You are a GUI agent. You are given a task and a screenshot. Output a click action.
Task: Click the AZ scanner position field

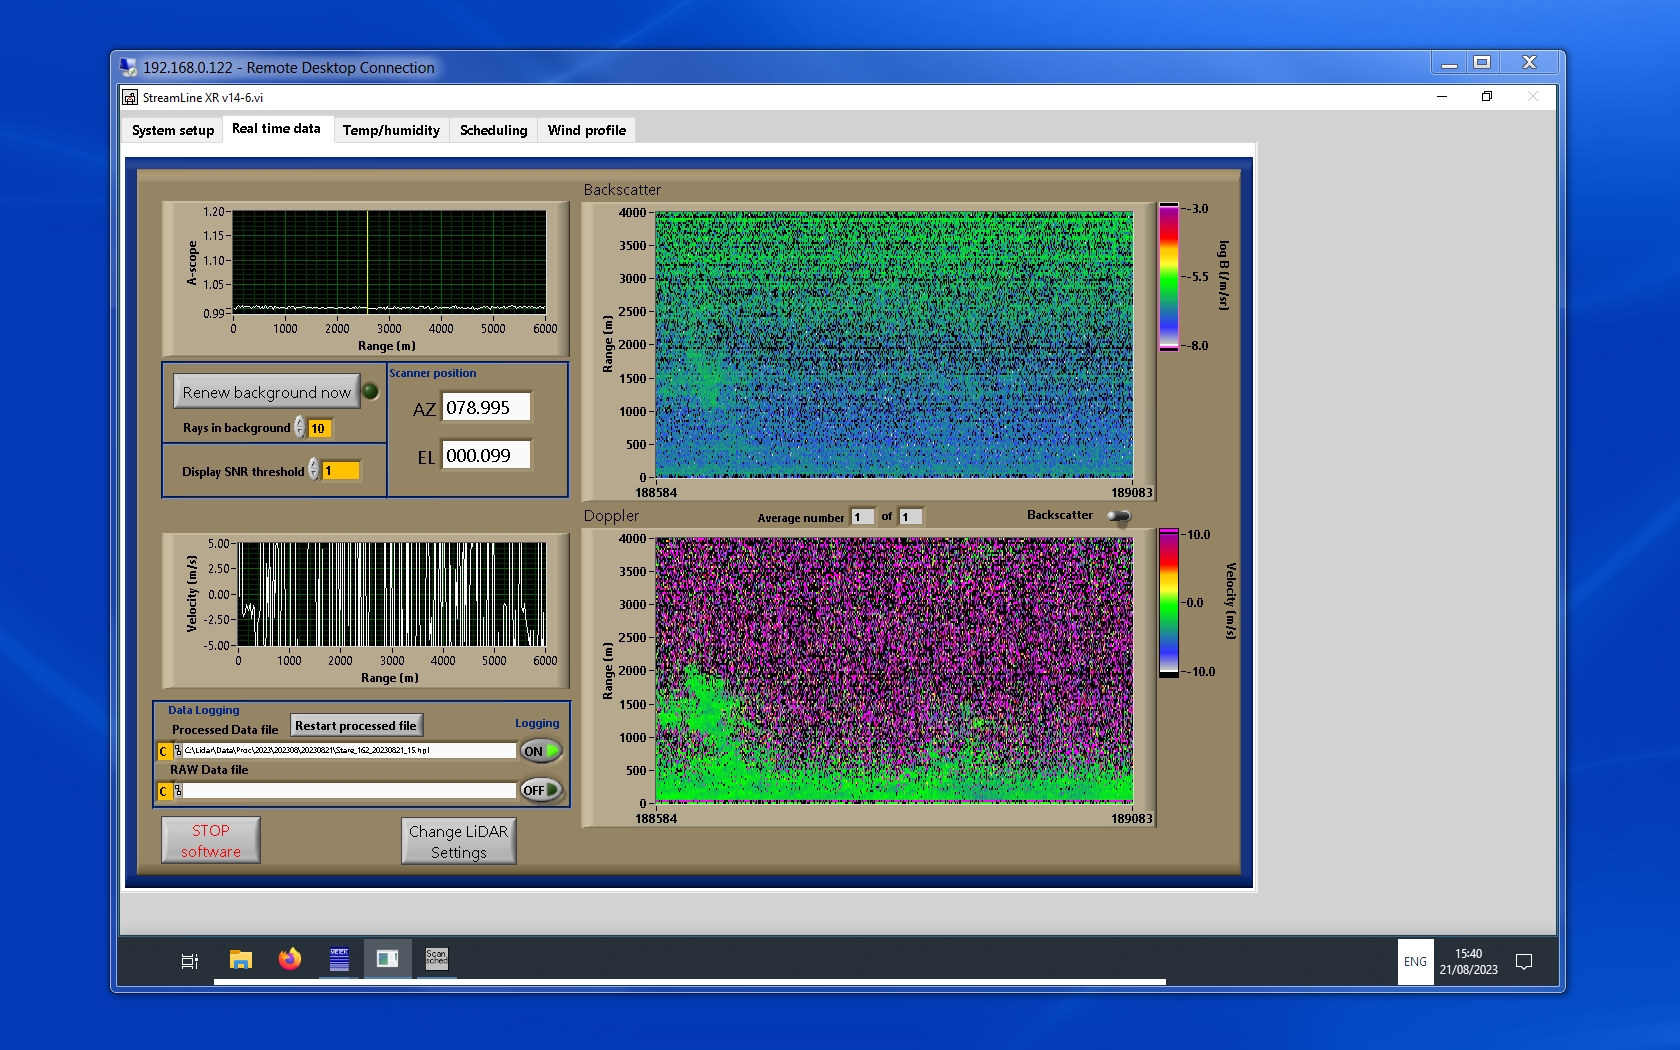486,408
